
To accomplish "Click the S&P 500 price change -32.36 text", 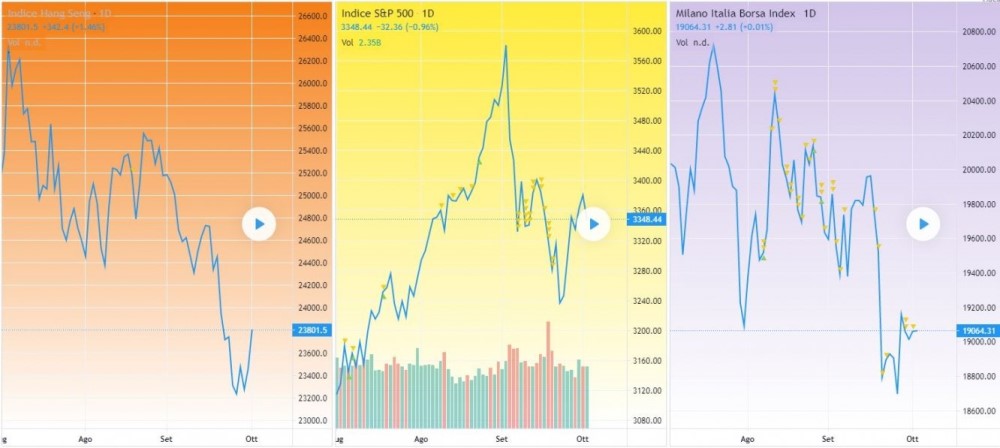I will pyautogui.click(x=398, y=29).
